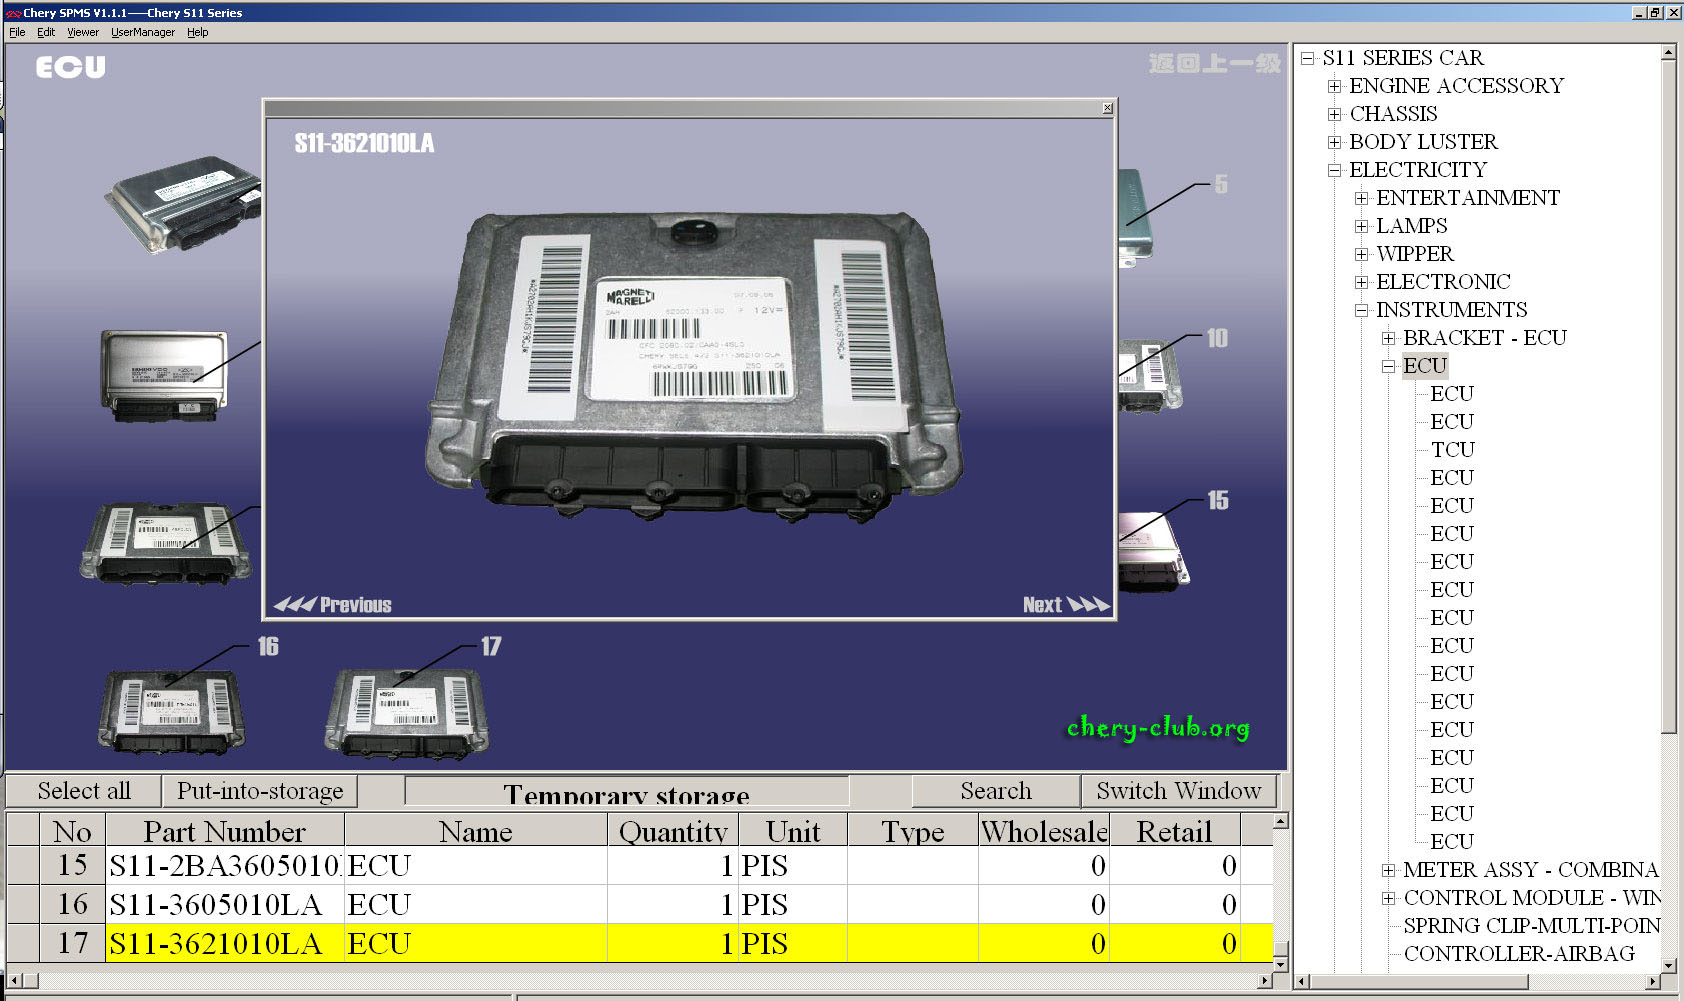Expand ENGINE ACCESSORY node
Image resolution: width=1684 pixels, height=1001 pixels.
click(x=1334, y=86)
